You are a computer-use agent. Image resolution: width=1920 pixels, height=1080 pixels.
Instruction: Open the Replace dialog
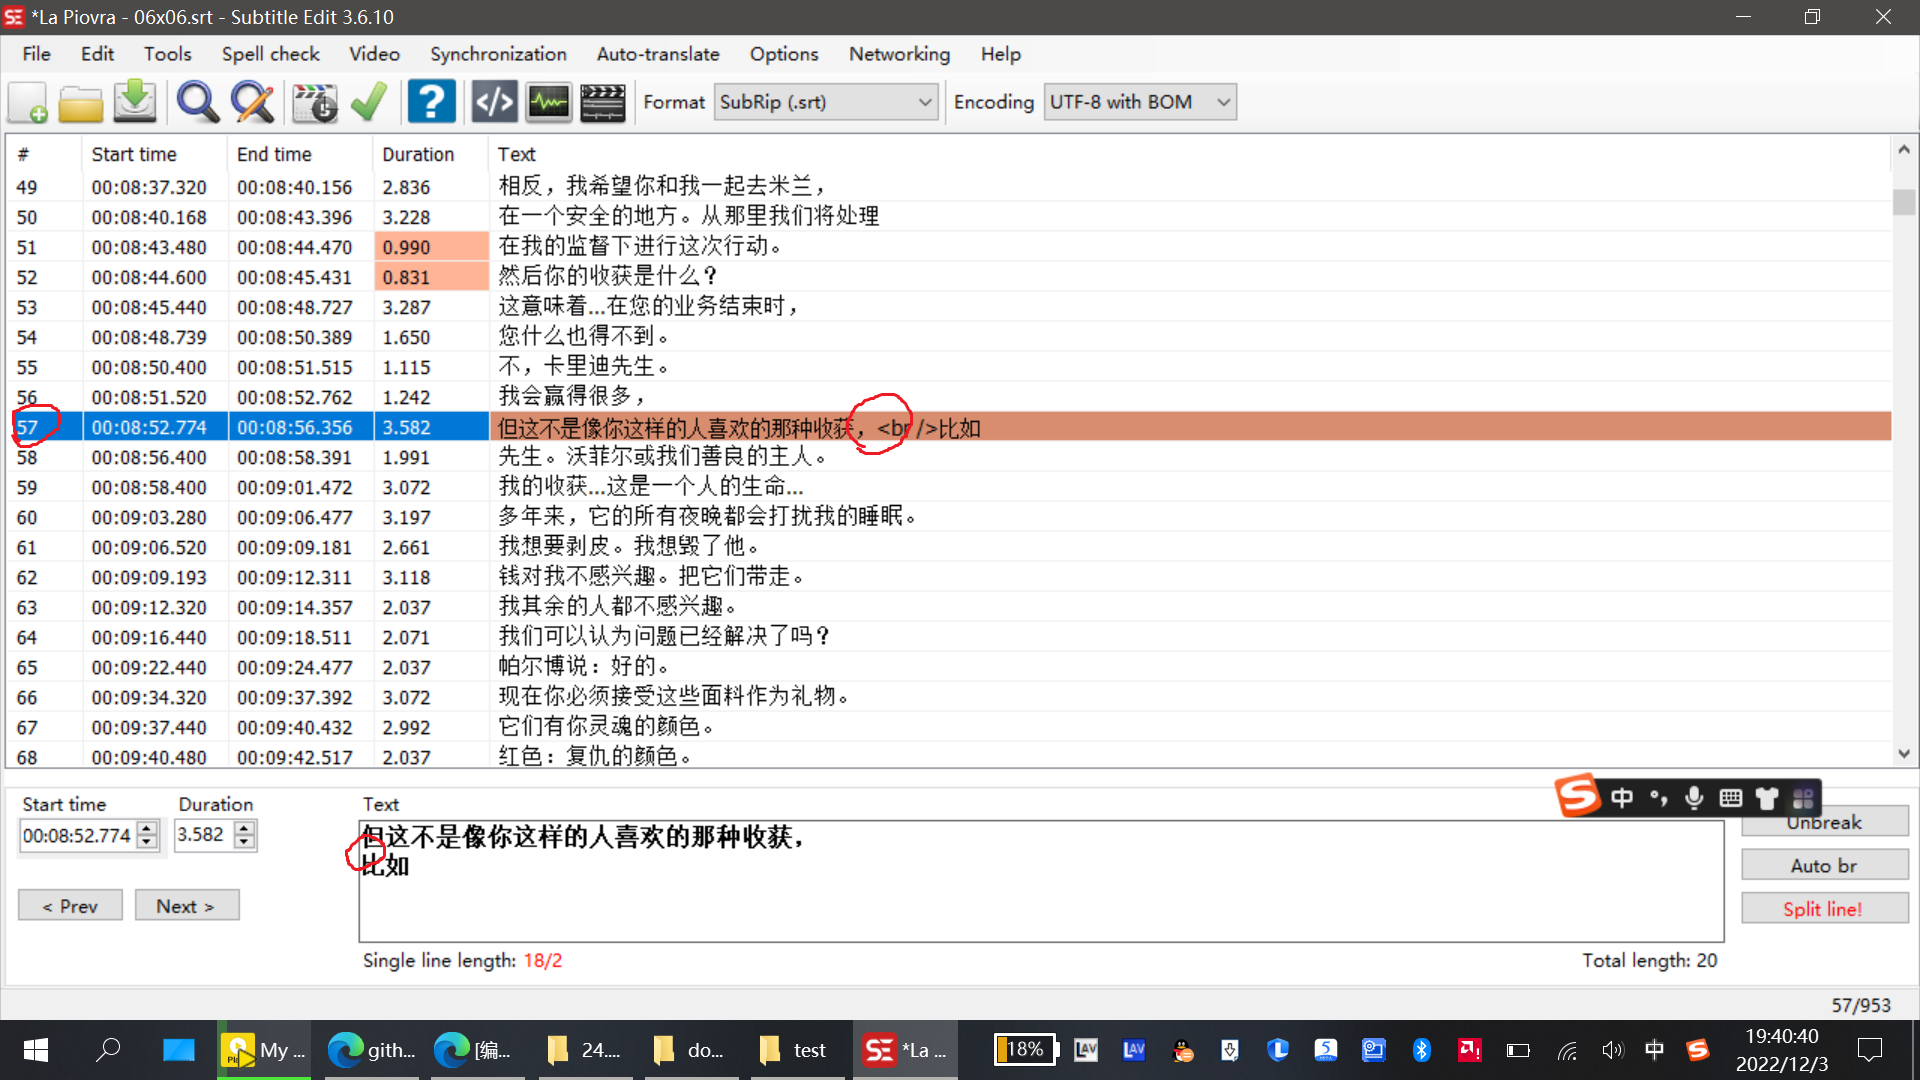click(252, 102)
